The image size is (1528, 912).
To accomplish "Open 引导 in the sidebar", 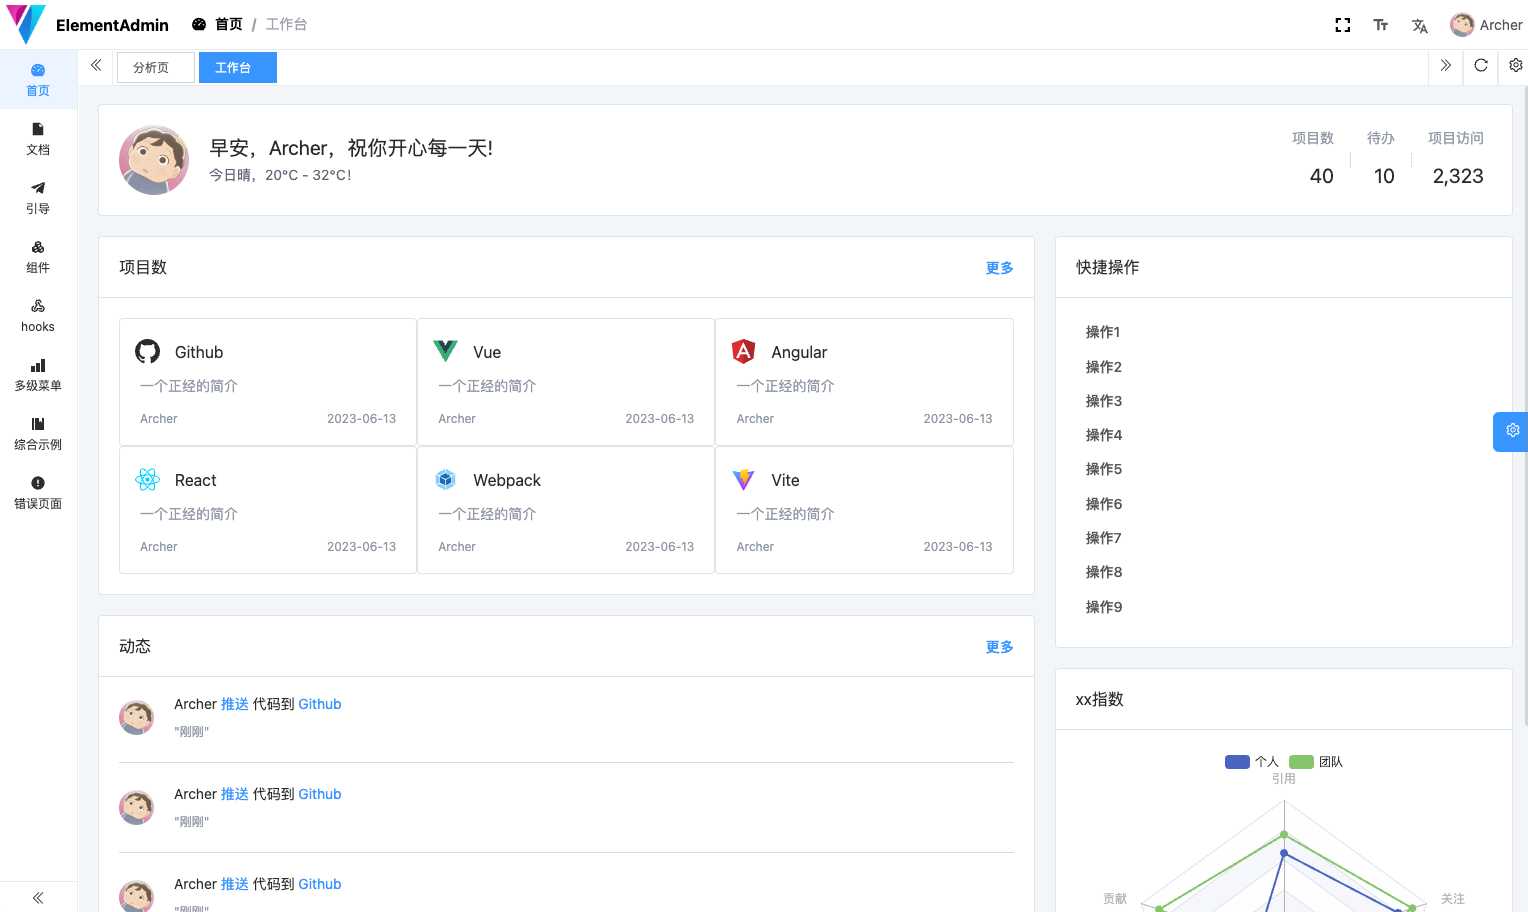I will [x=38, y=198].
